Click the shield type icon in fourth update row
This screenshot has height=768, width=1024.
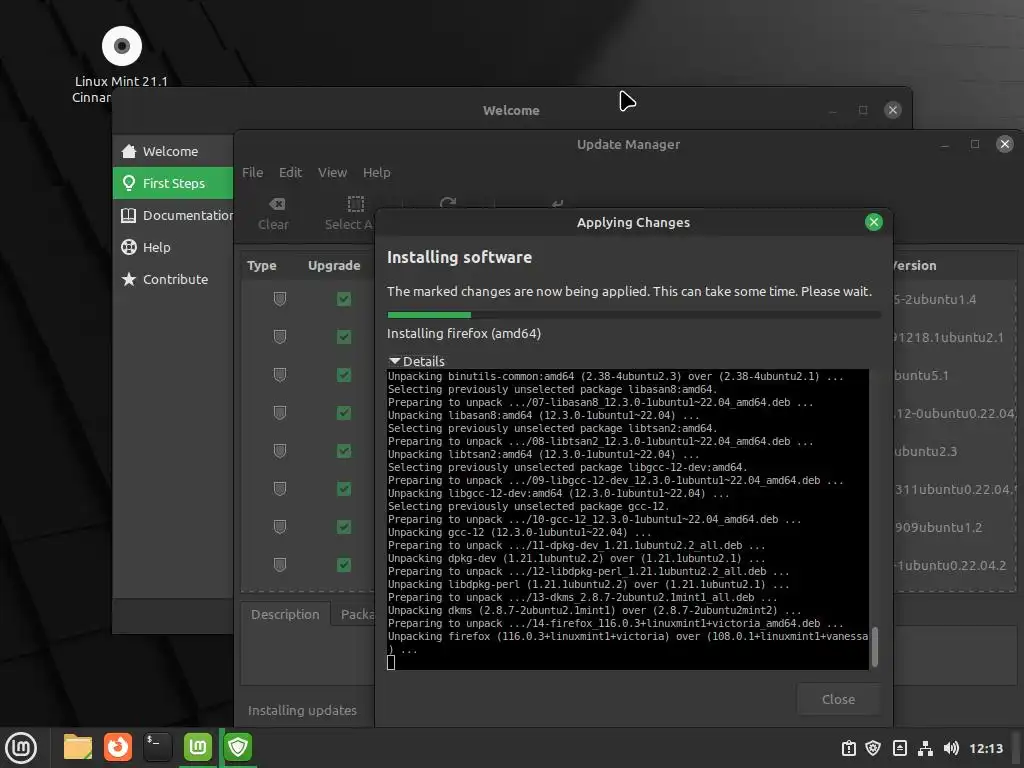click(280, 413)
